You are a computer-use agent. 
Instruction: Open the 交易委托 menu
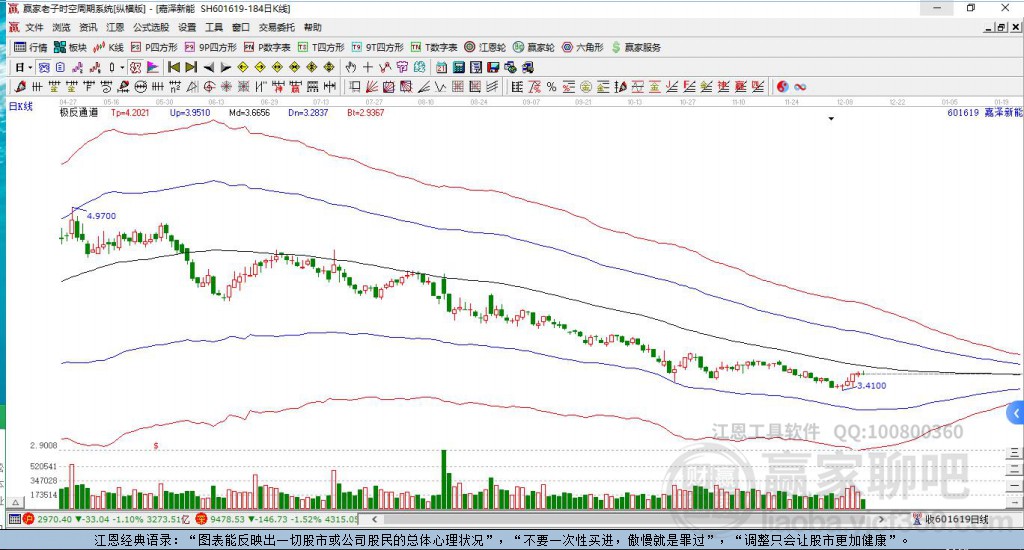(x=277, y=27)
